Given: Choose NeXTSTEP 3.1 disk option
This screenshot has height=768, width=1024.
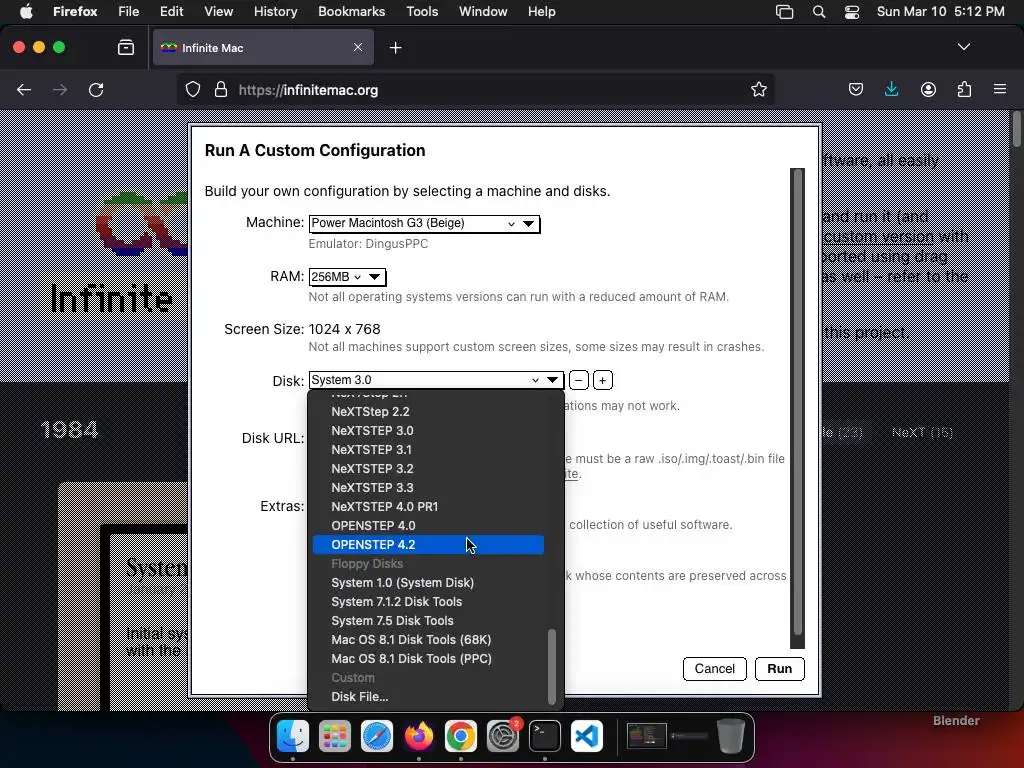Looking at the screenshot, I should [x=428, y=449].
